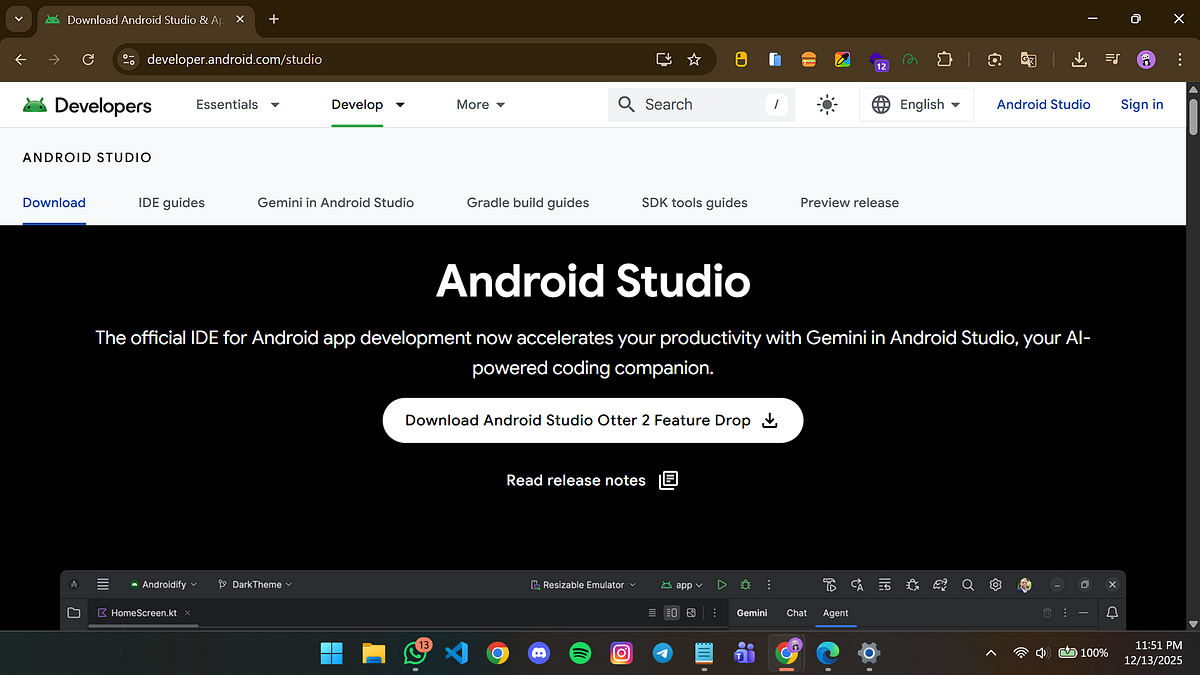Click the HomeScreen.kt file tab

(143, 613)
